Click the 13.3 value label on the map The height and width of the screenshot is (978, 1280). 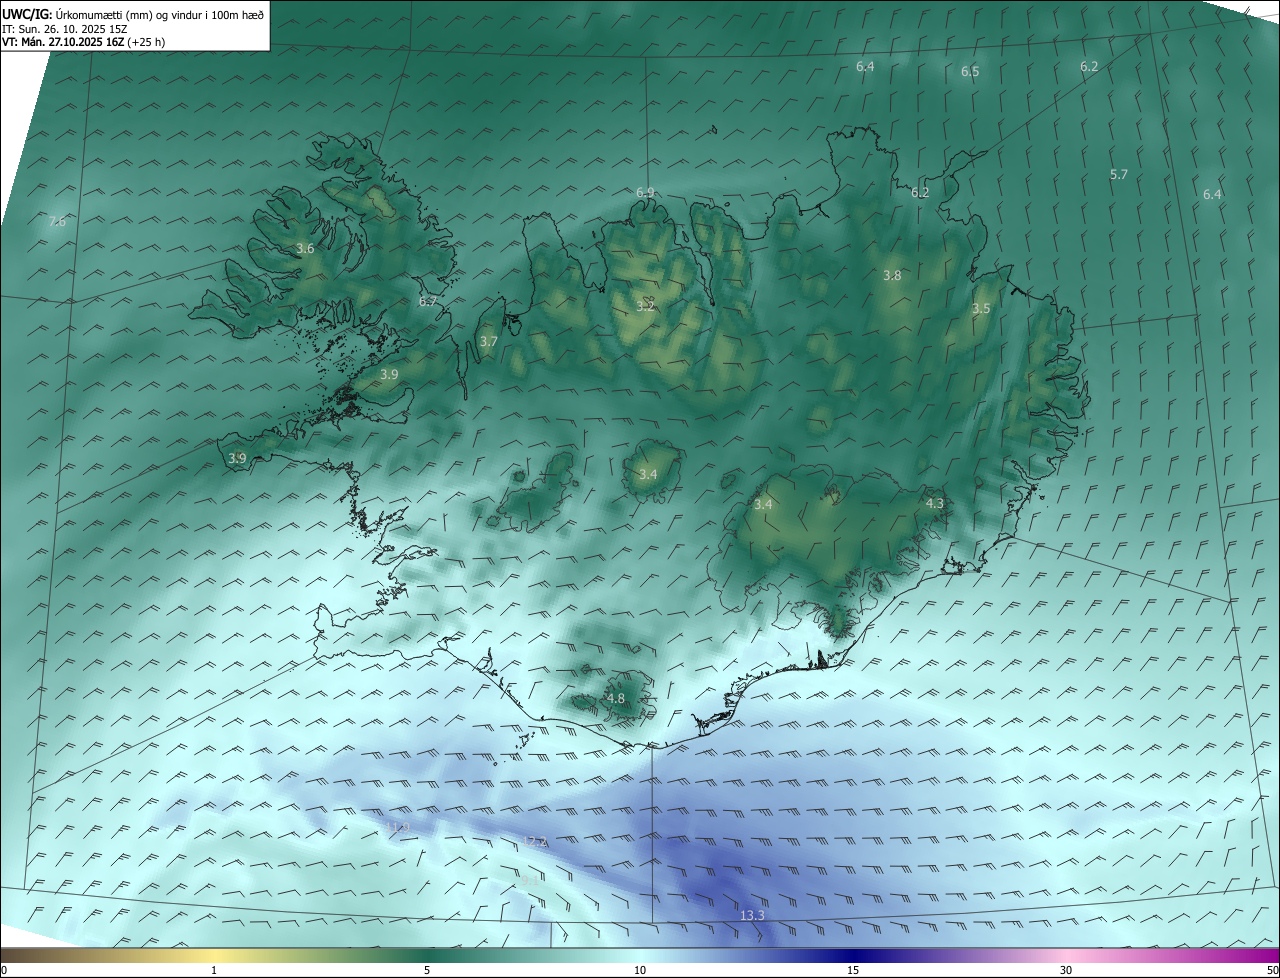(752, 915)
